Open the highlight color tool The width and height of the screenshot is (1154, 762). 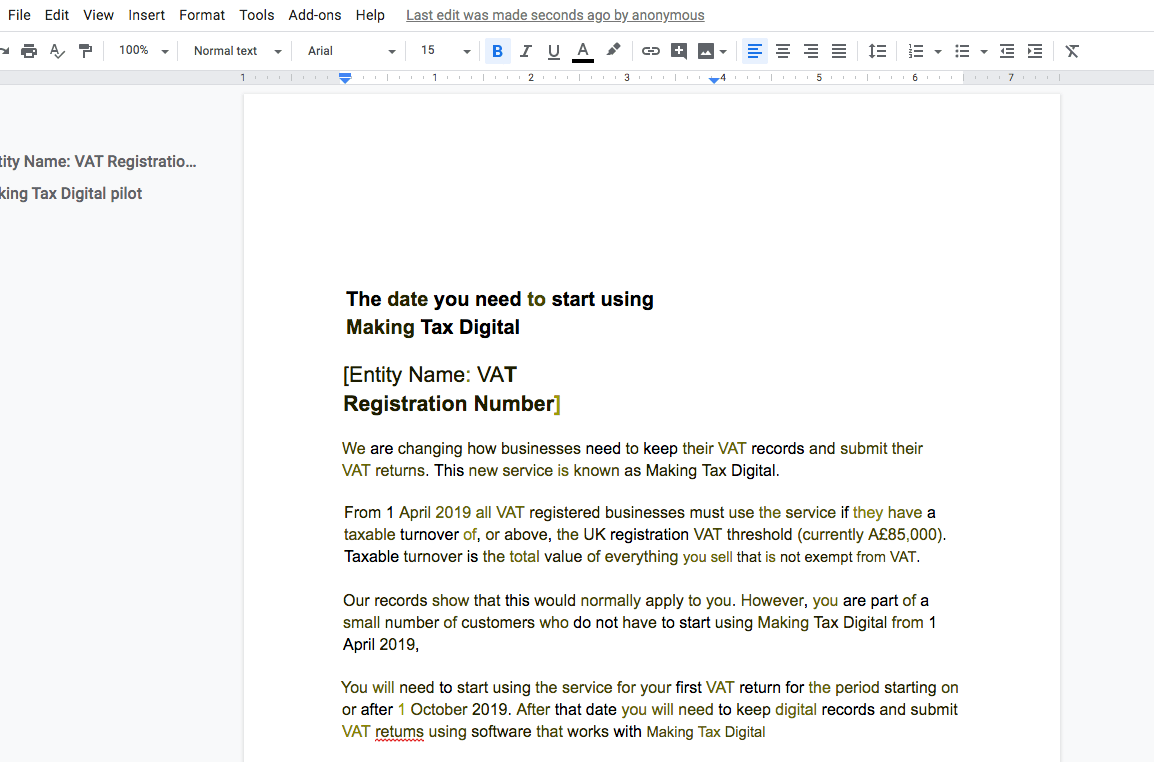pos(613,50)
